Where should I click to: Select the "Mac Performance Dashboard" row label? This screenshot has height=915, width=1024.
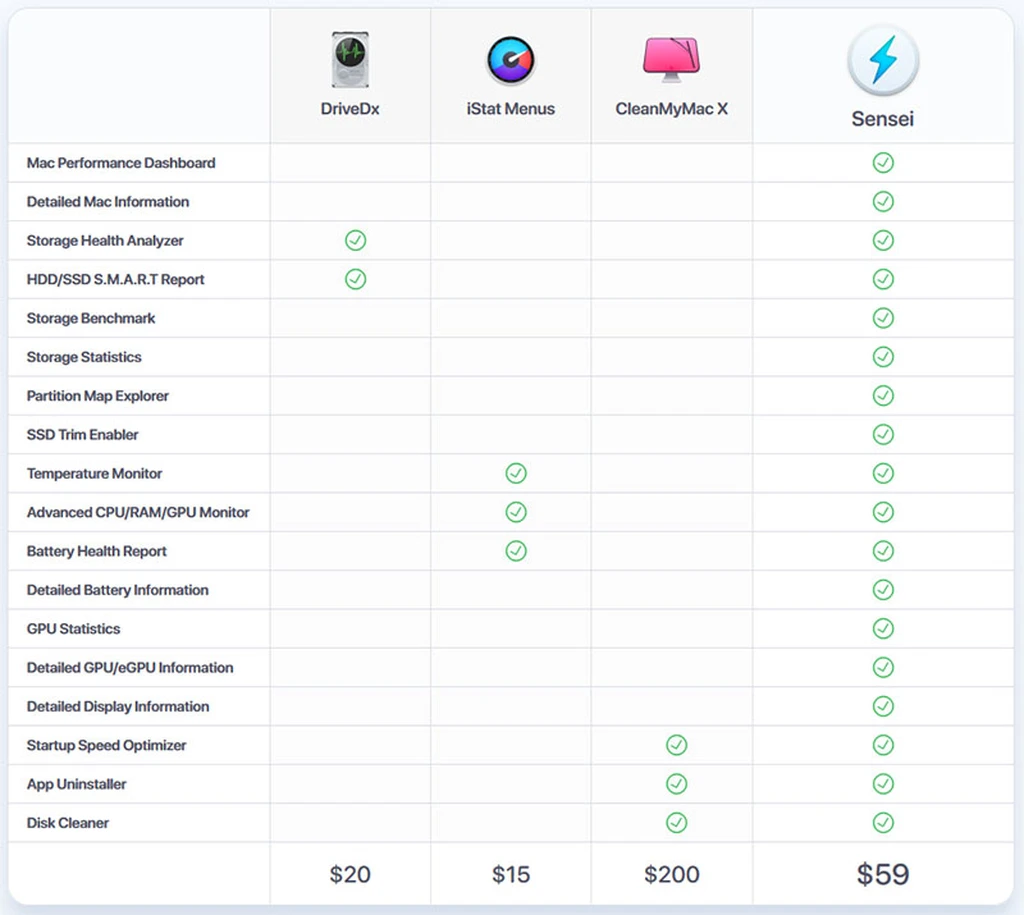[x=121, y=163]
